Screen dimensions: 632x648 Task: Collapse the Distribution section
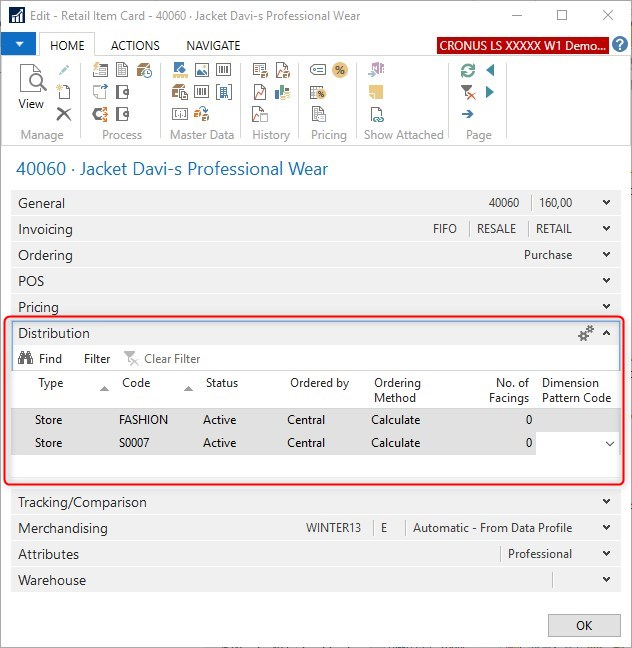pos(606,334)
